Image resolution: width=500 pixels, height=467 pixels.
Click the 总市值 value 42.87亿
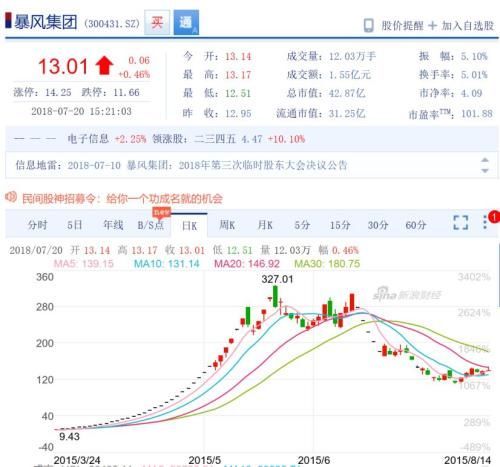(x=347, y=93)
